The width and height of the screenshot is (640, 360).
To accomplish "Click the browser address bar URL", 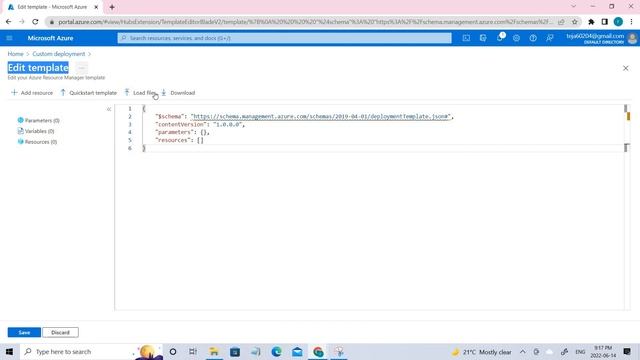I will coord(305,22).
